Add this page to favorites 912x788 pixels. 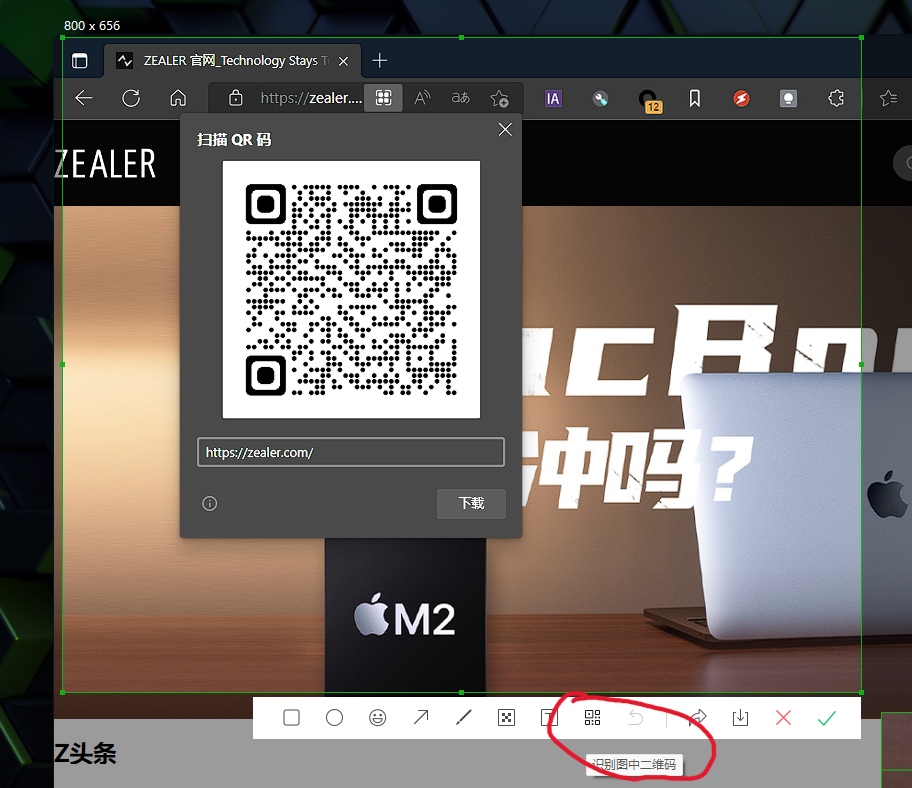click(500, 98)
